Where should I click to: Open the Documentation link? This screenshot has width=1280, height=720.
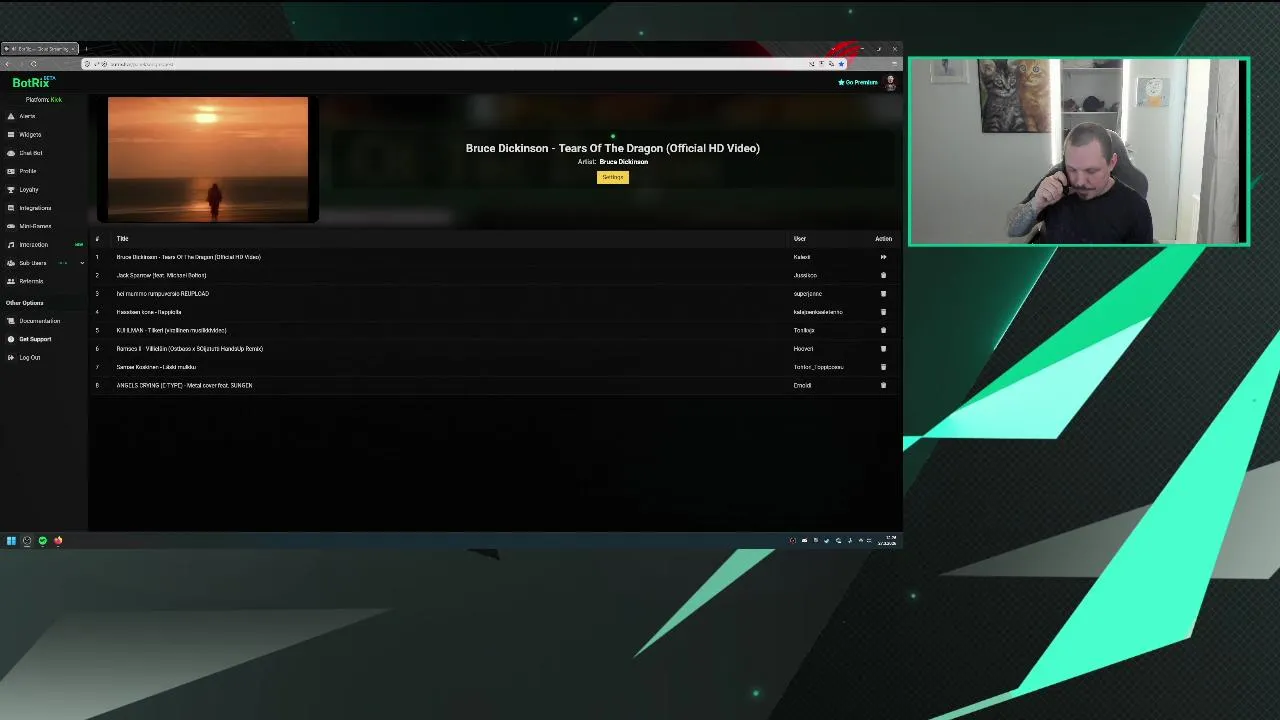tap(40, 321)
